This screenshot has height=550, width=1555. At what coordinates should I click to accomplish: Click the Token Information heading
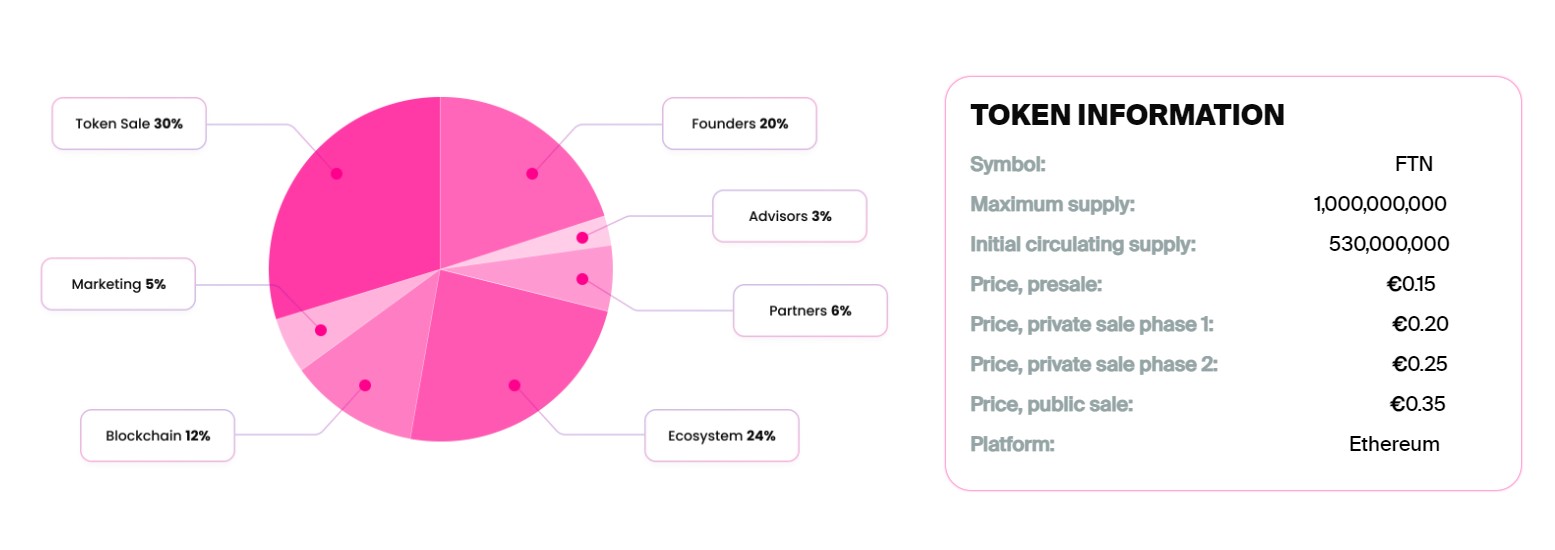tap(1127, 115)
